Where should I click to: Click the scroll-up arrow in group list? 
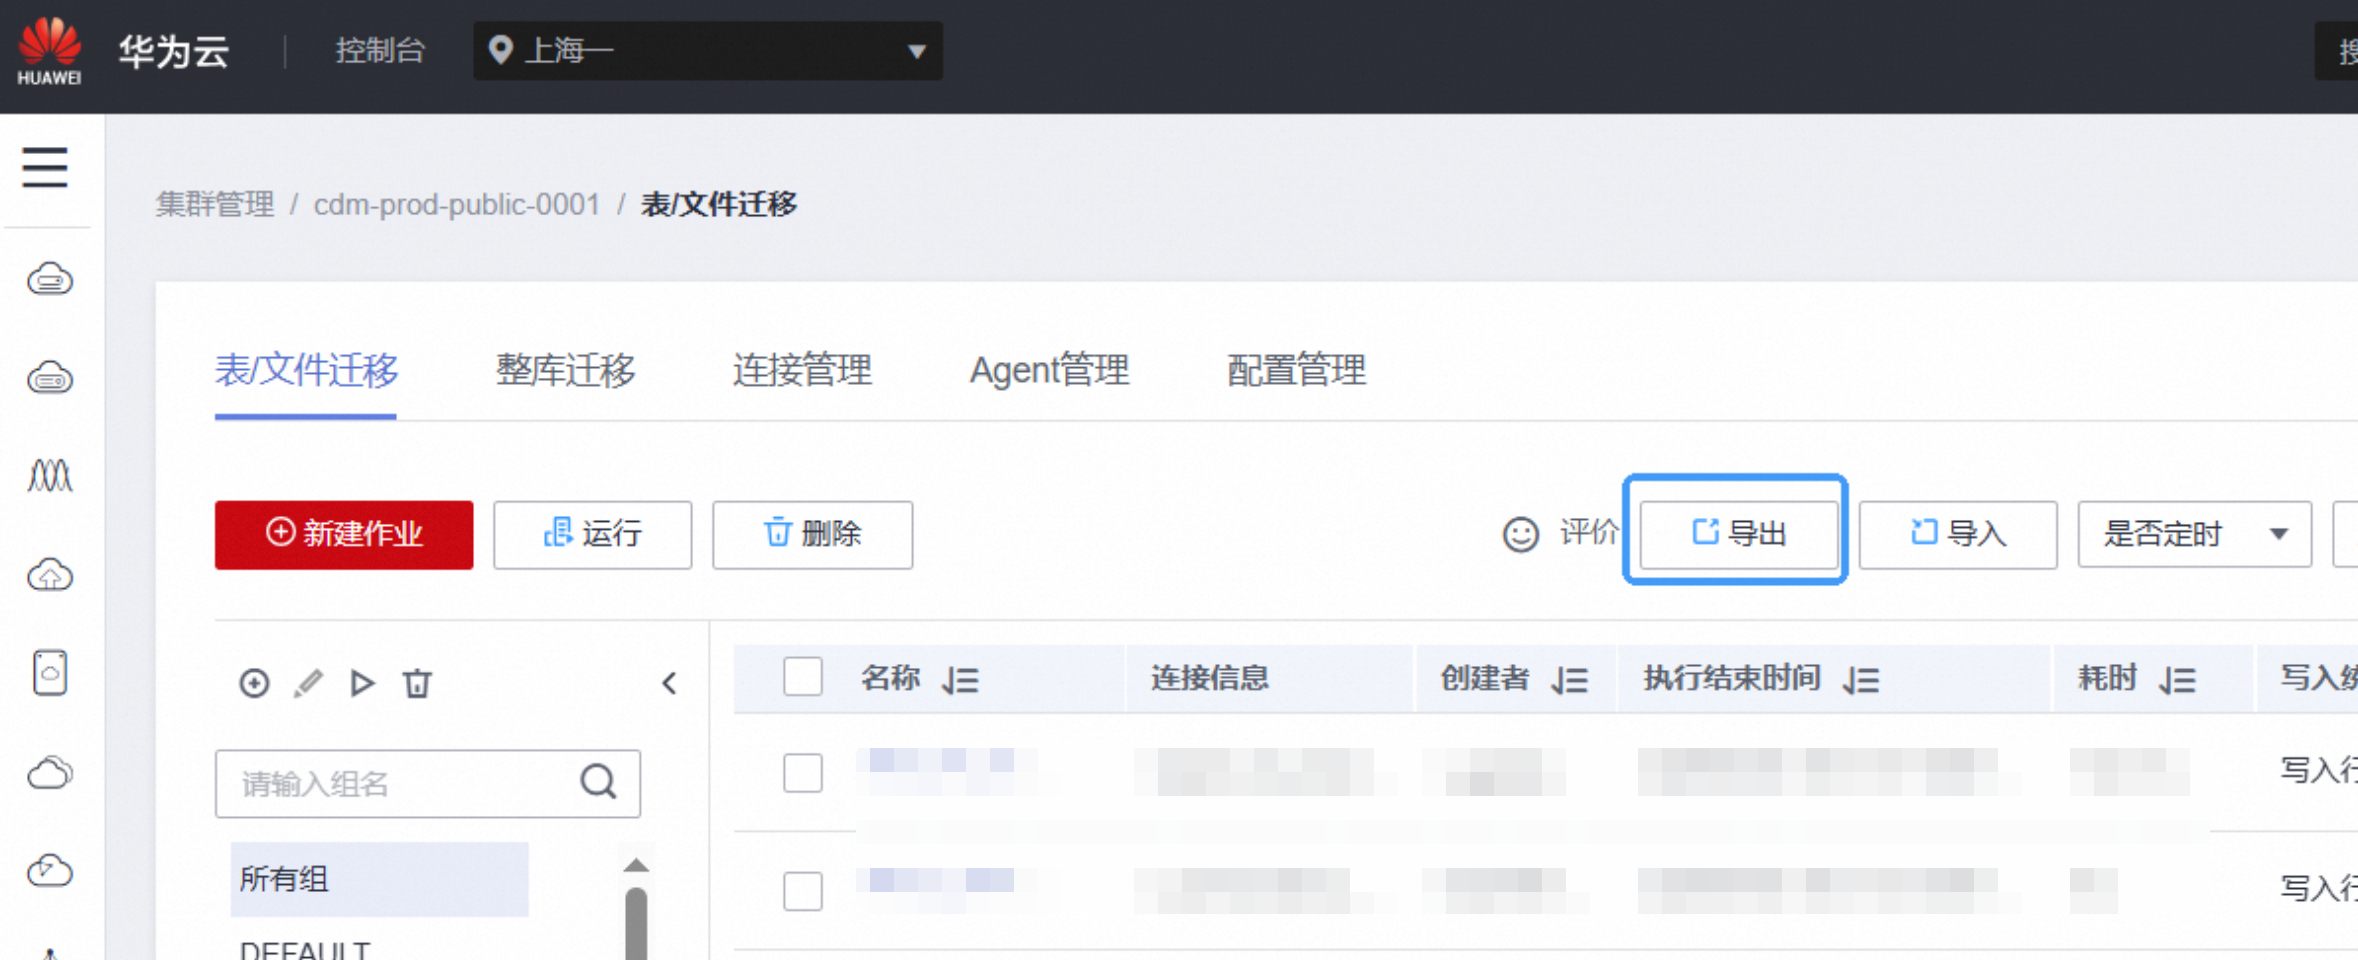pyautogui.click(x=636, y=865)
